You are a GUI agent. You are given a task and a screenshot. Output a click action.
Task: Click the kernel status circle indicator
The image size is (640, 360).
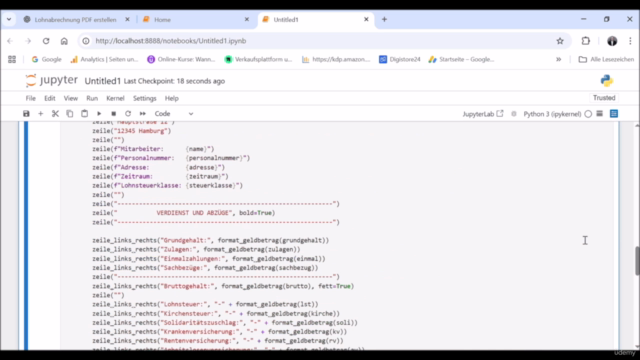(x=588, y=114)
